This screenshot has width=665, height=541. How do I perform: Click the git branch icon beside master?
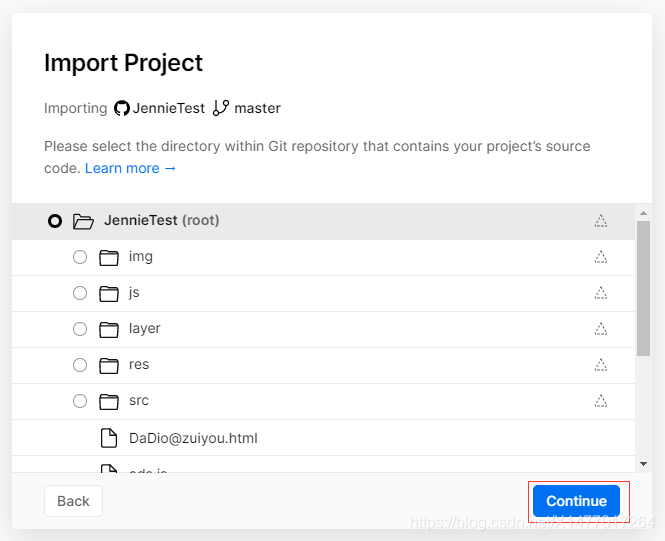click(221, 108)
